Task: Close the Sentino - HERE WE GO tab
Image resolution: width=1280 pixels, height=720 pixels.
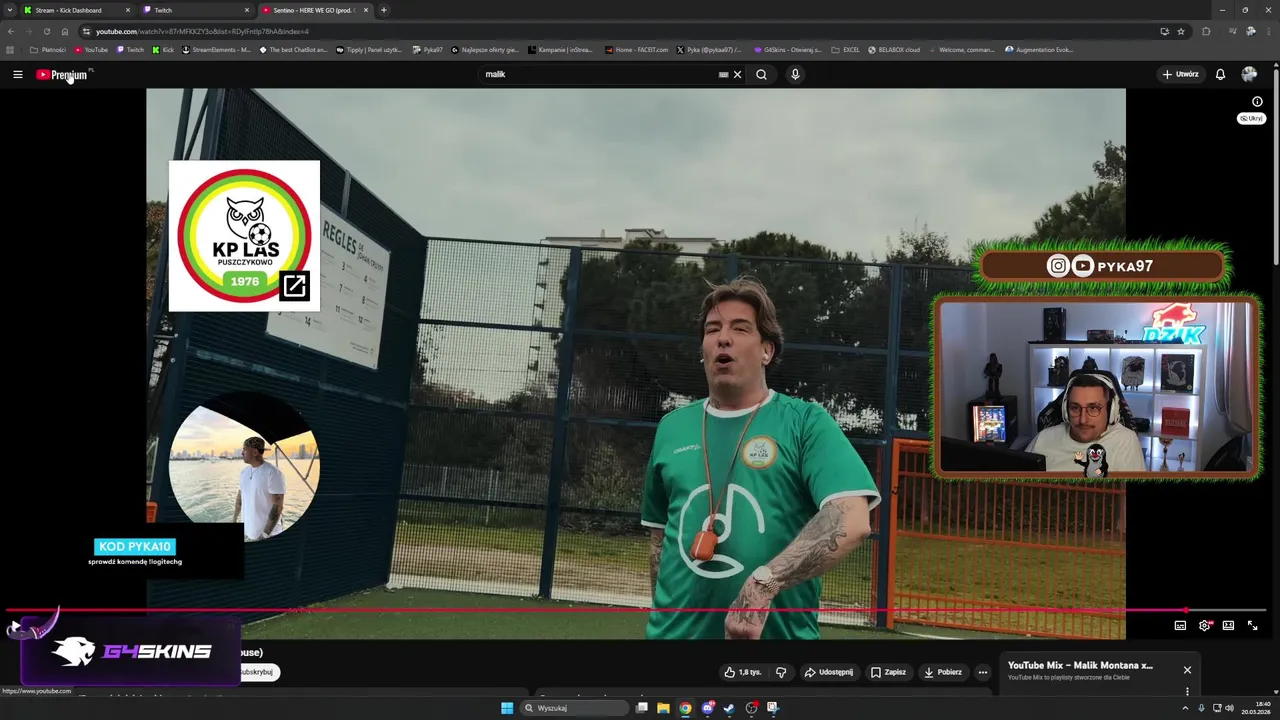Action: (x=366, y=10)
